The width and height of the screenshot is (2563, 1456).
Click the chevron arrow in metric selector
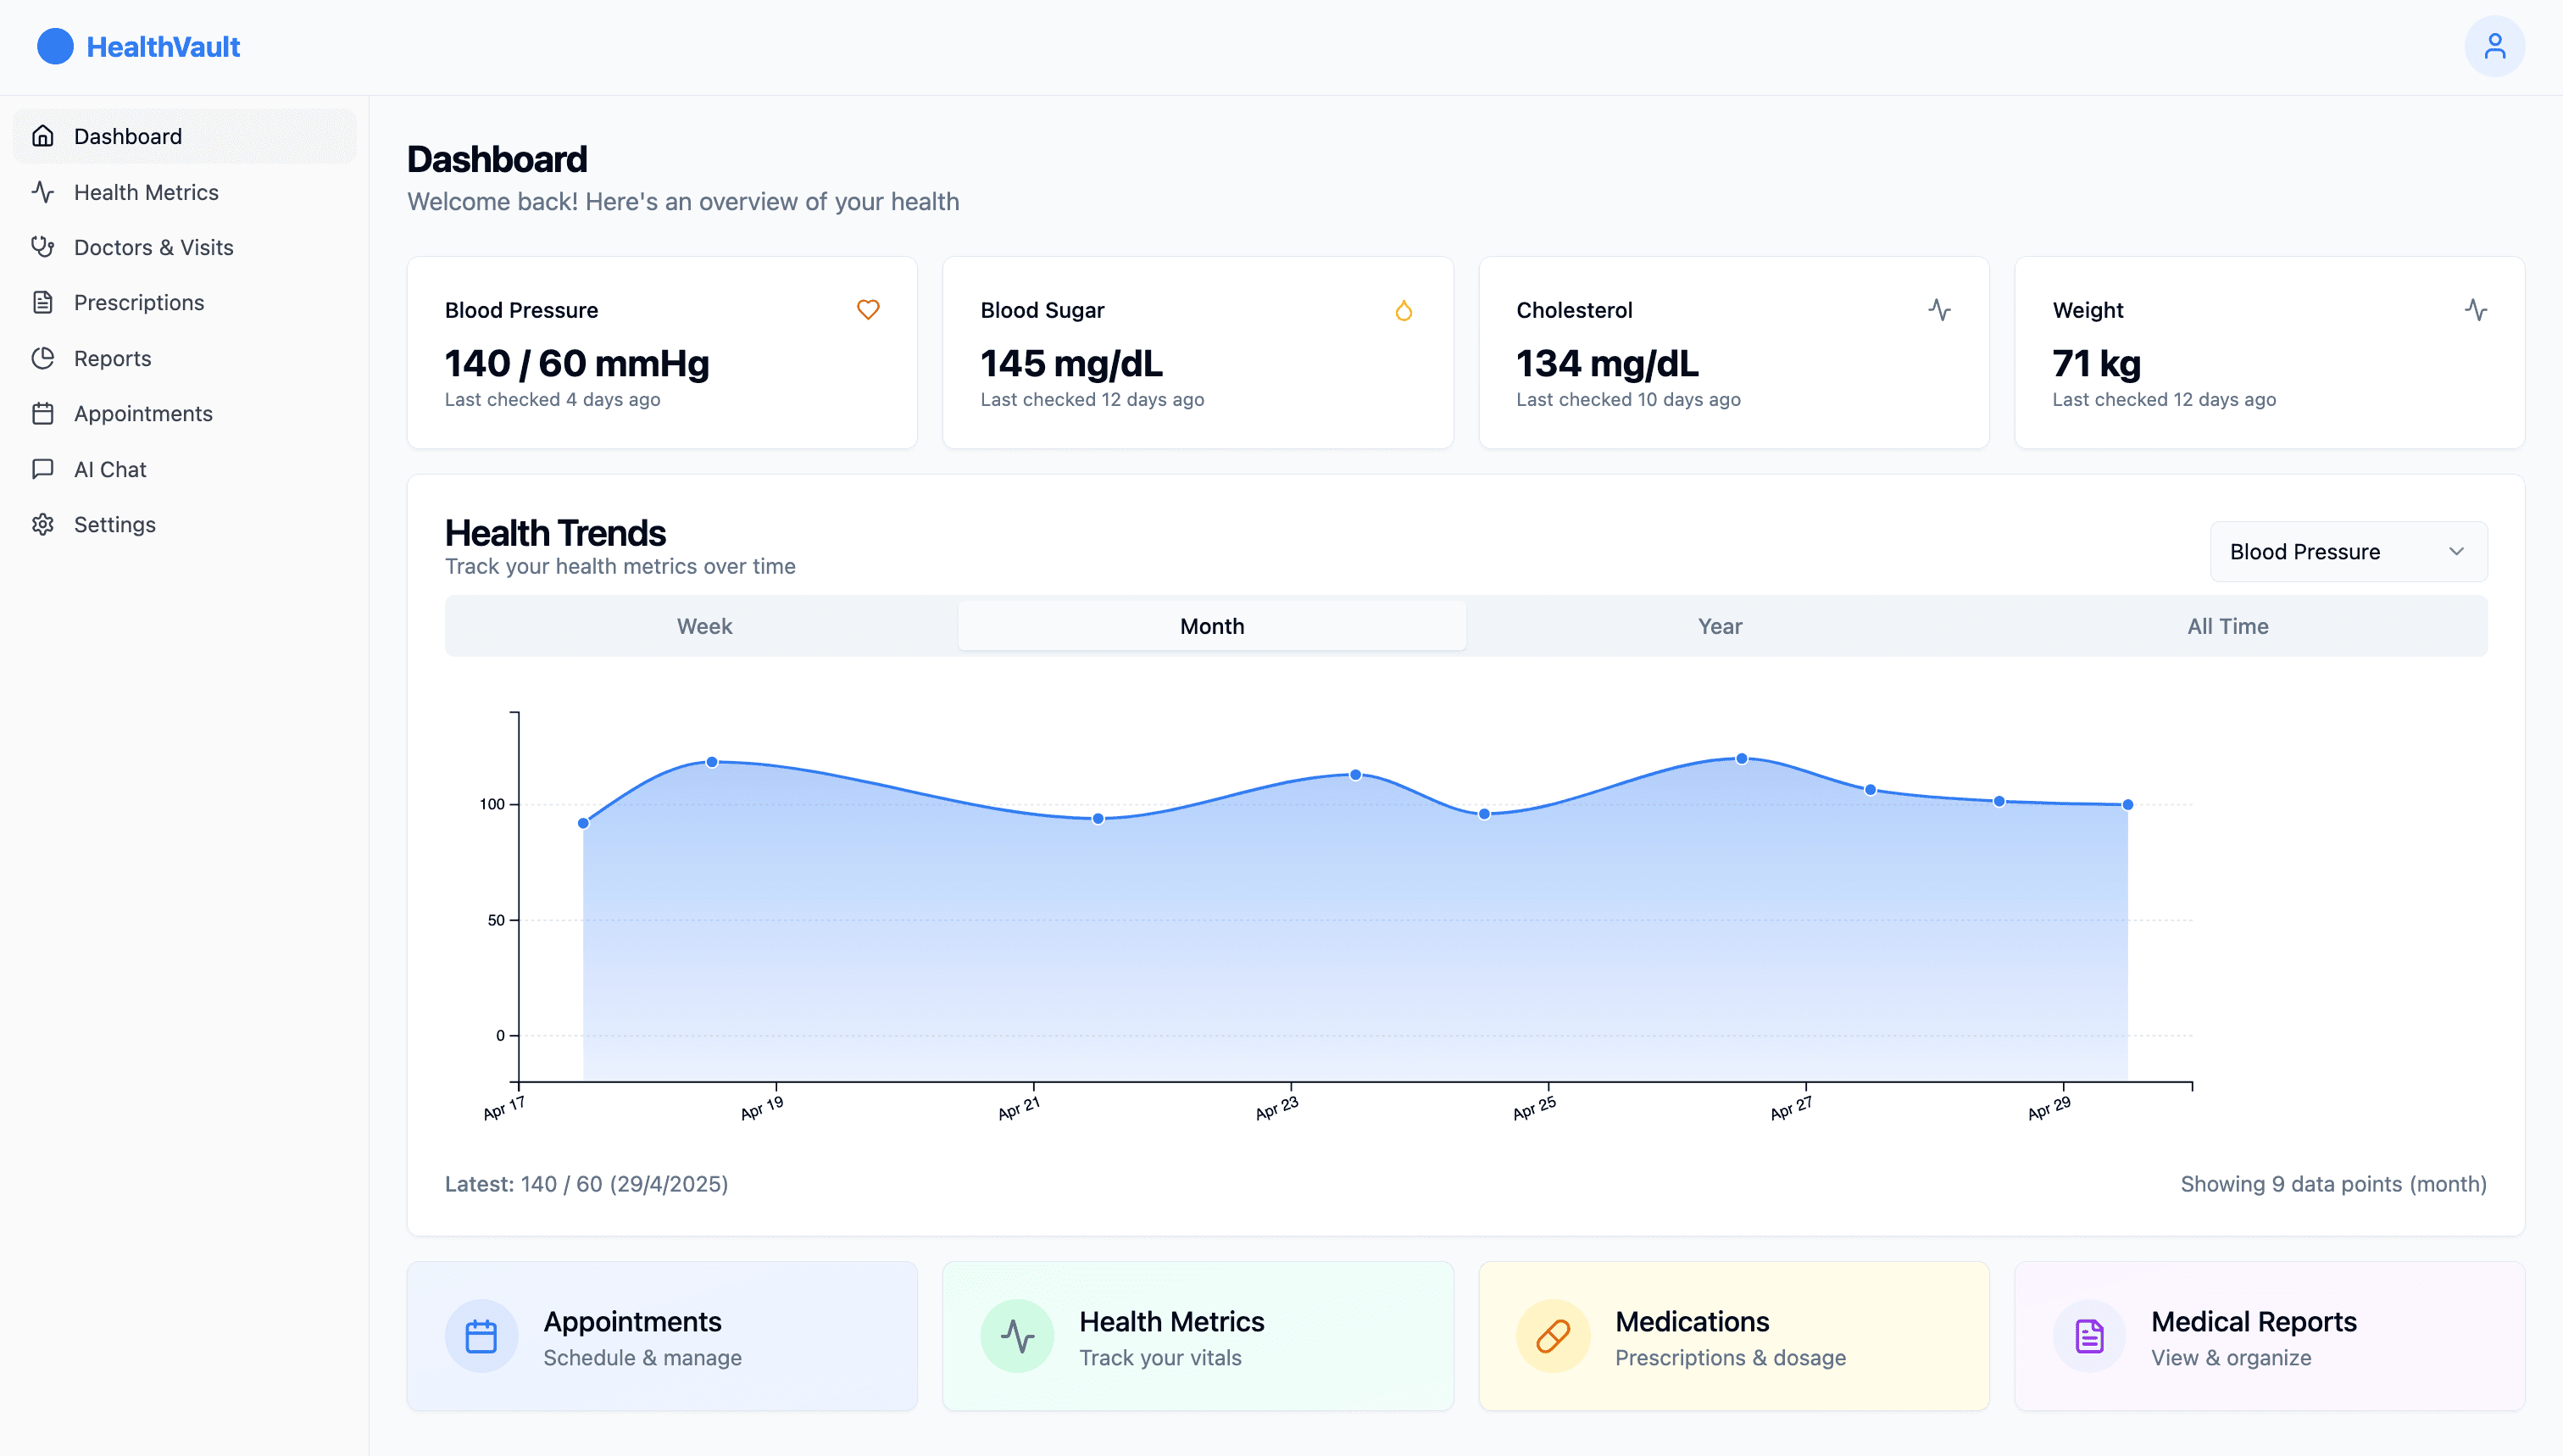click(2456, 552)
